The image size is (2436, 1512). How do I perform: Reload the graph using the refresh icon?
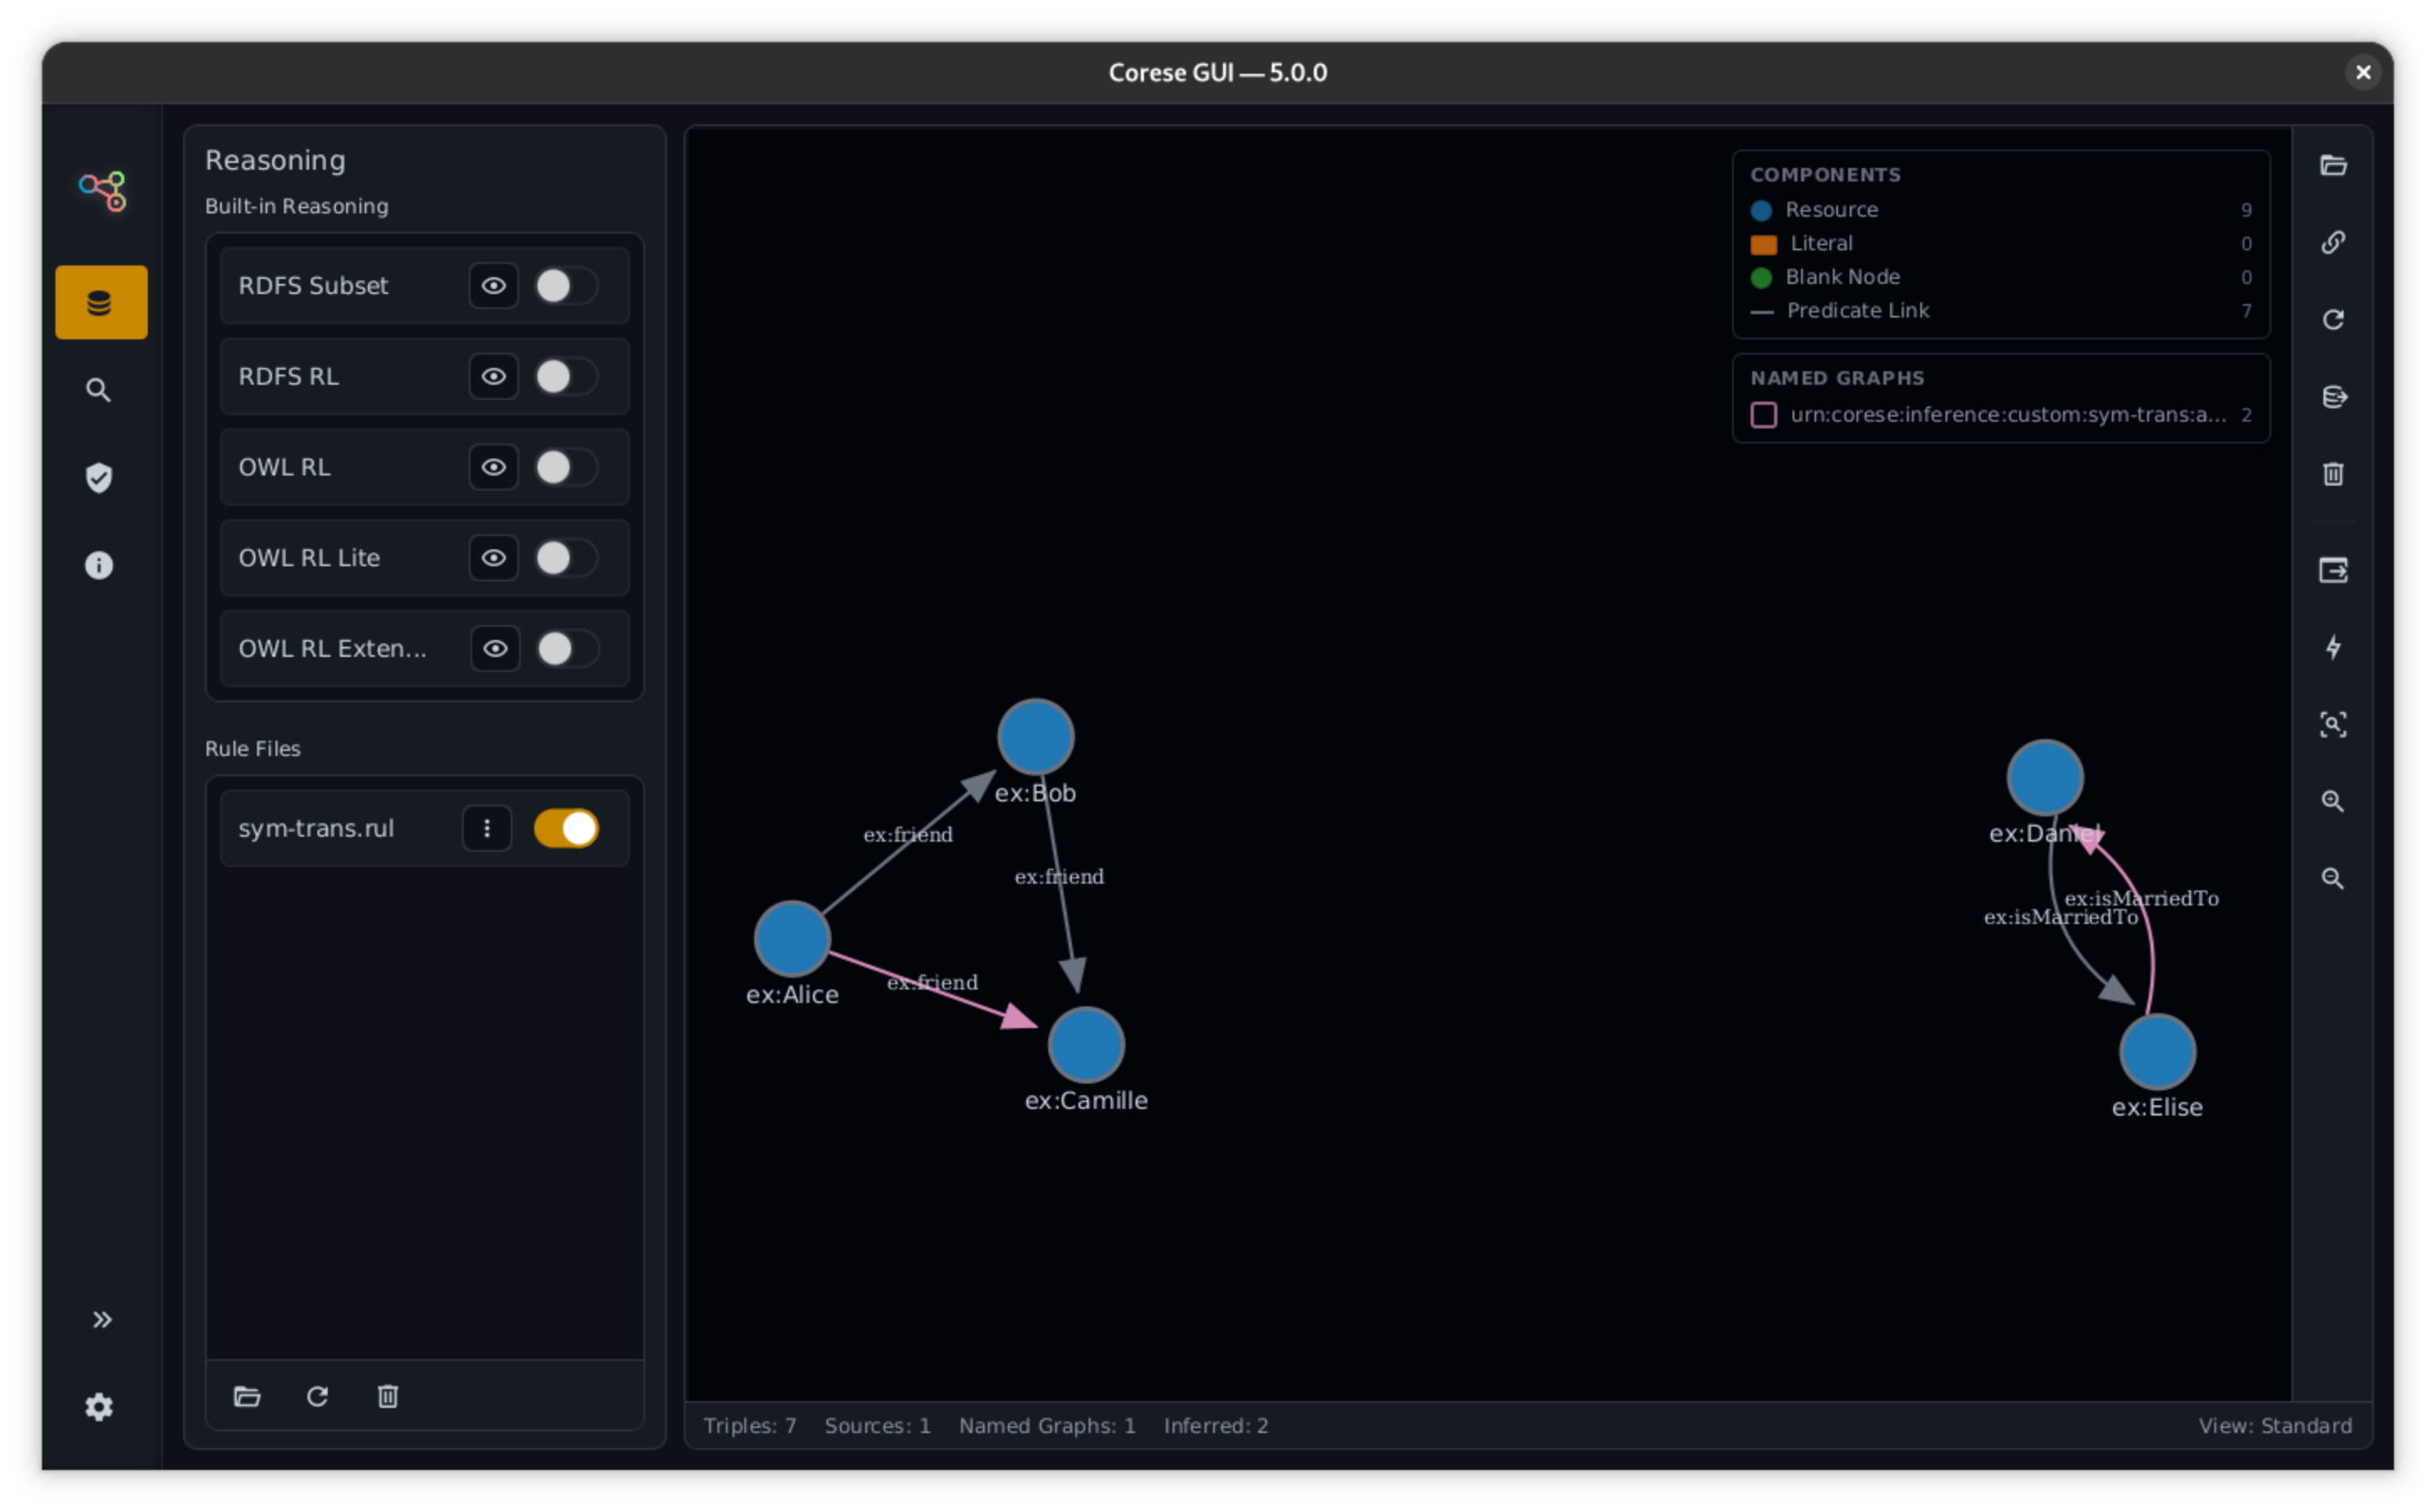(x=2334, y=319)
